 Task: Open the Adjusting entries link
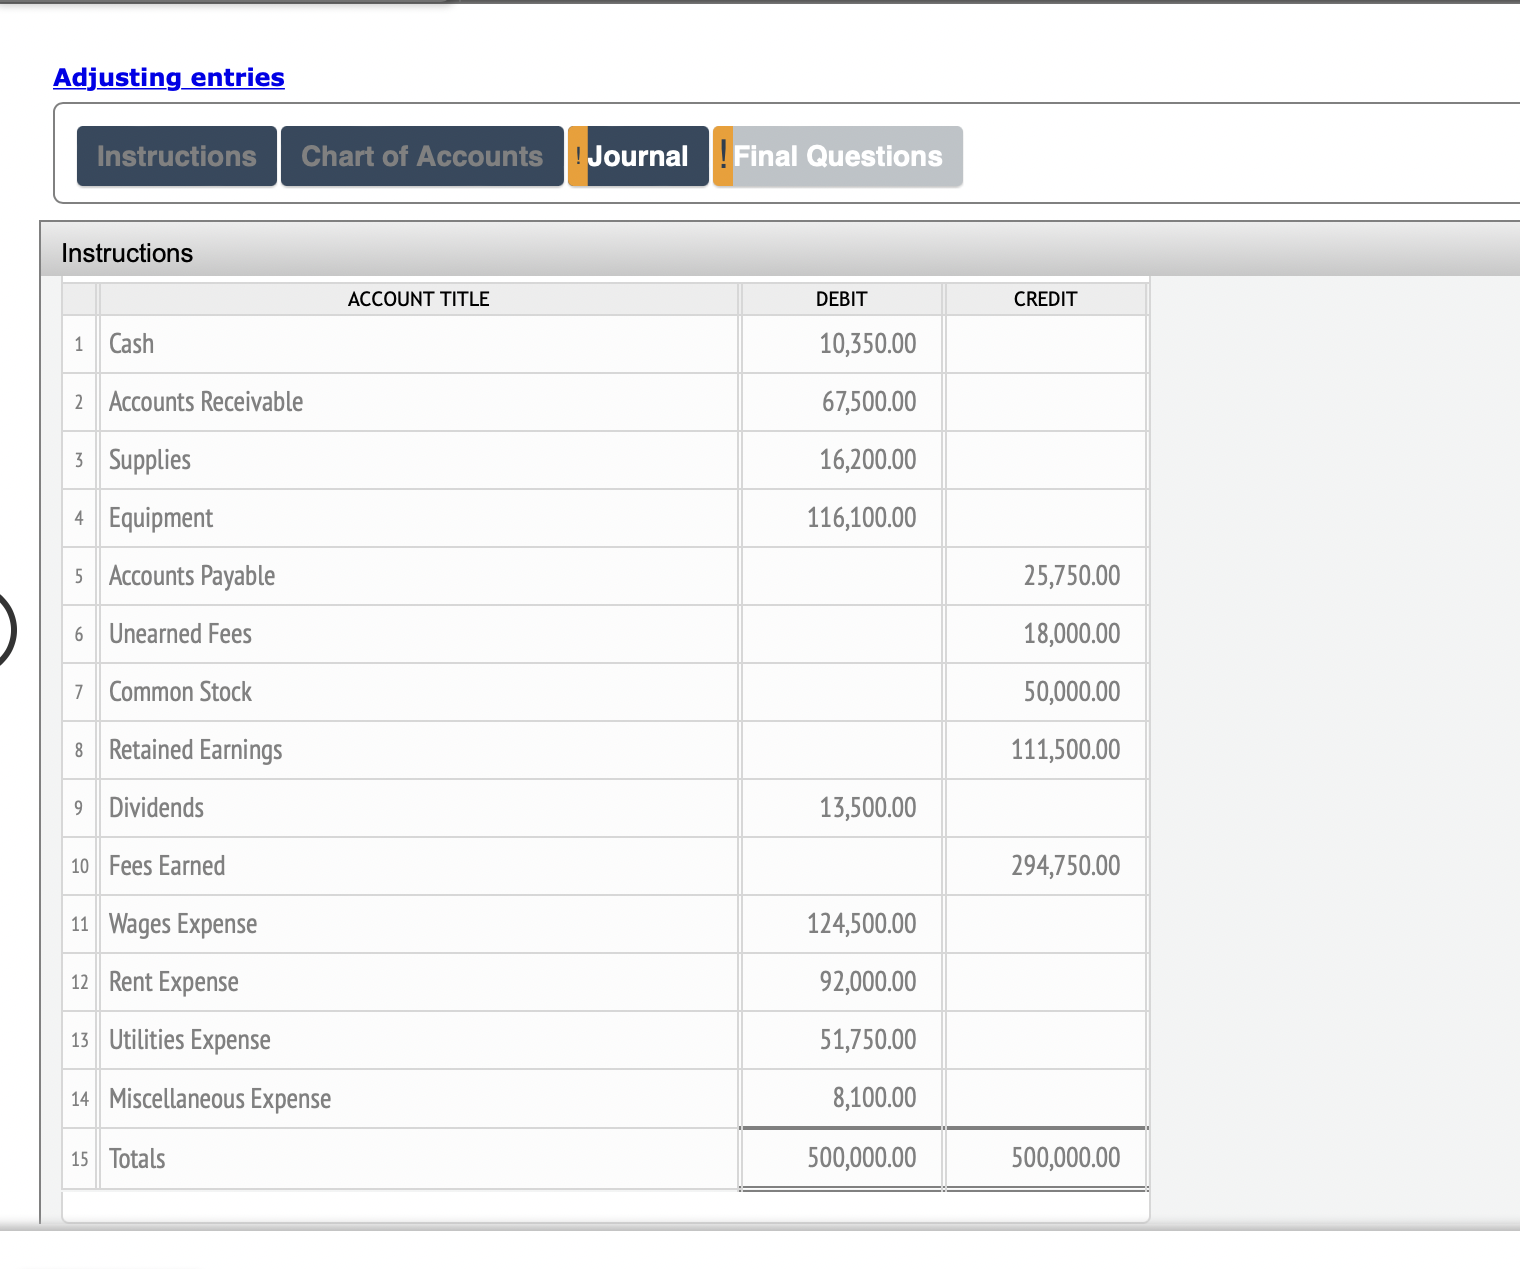[168, 77]
